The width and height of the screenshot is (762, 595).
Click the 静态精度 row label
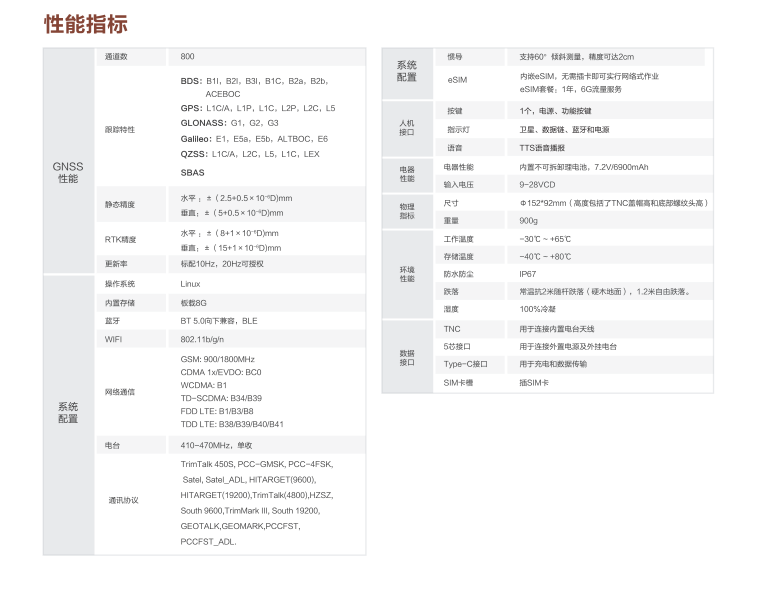tap(119, 205)
